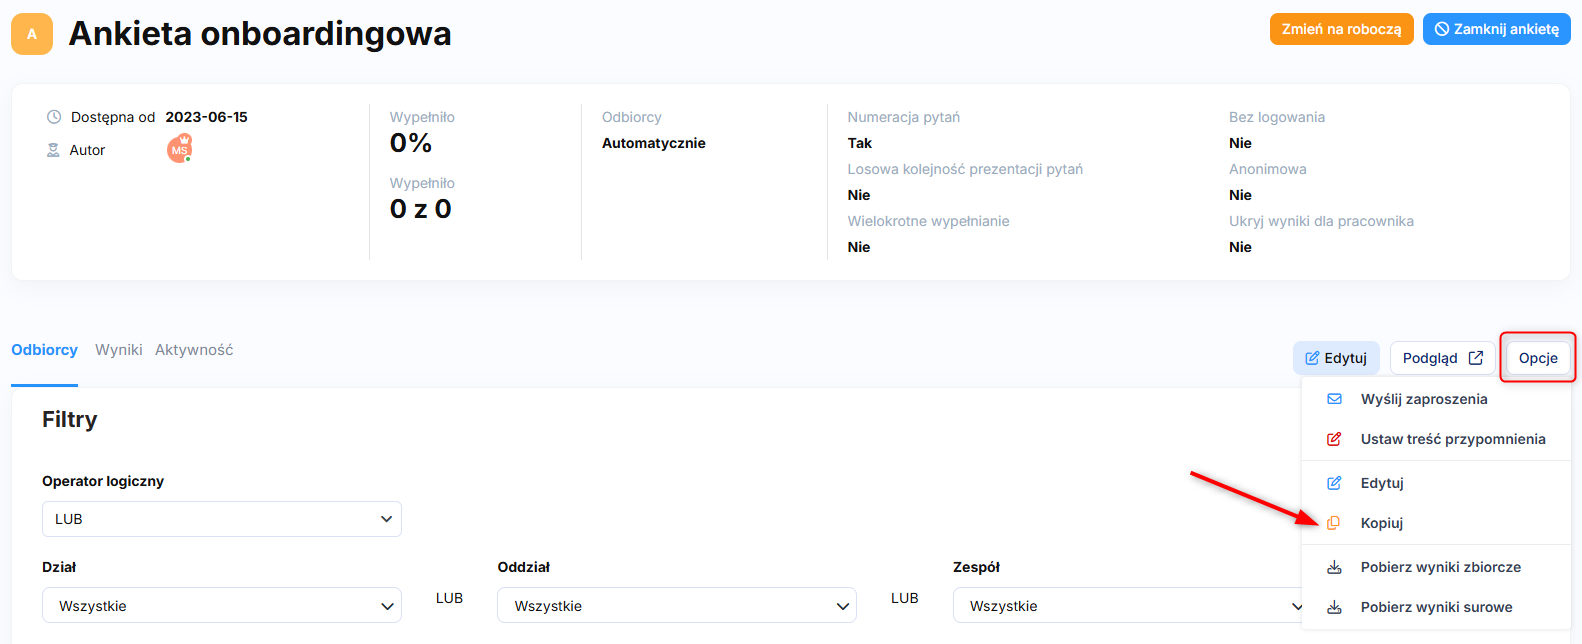The width and height of the screenshot is (1582, 644).
Task: Click the Opcje button
Action: (x=1537, y=358)
